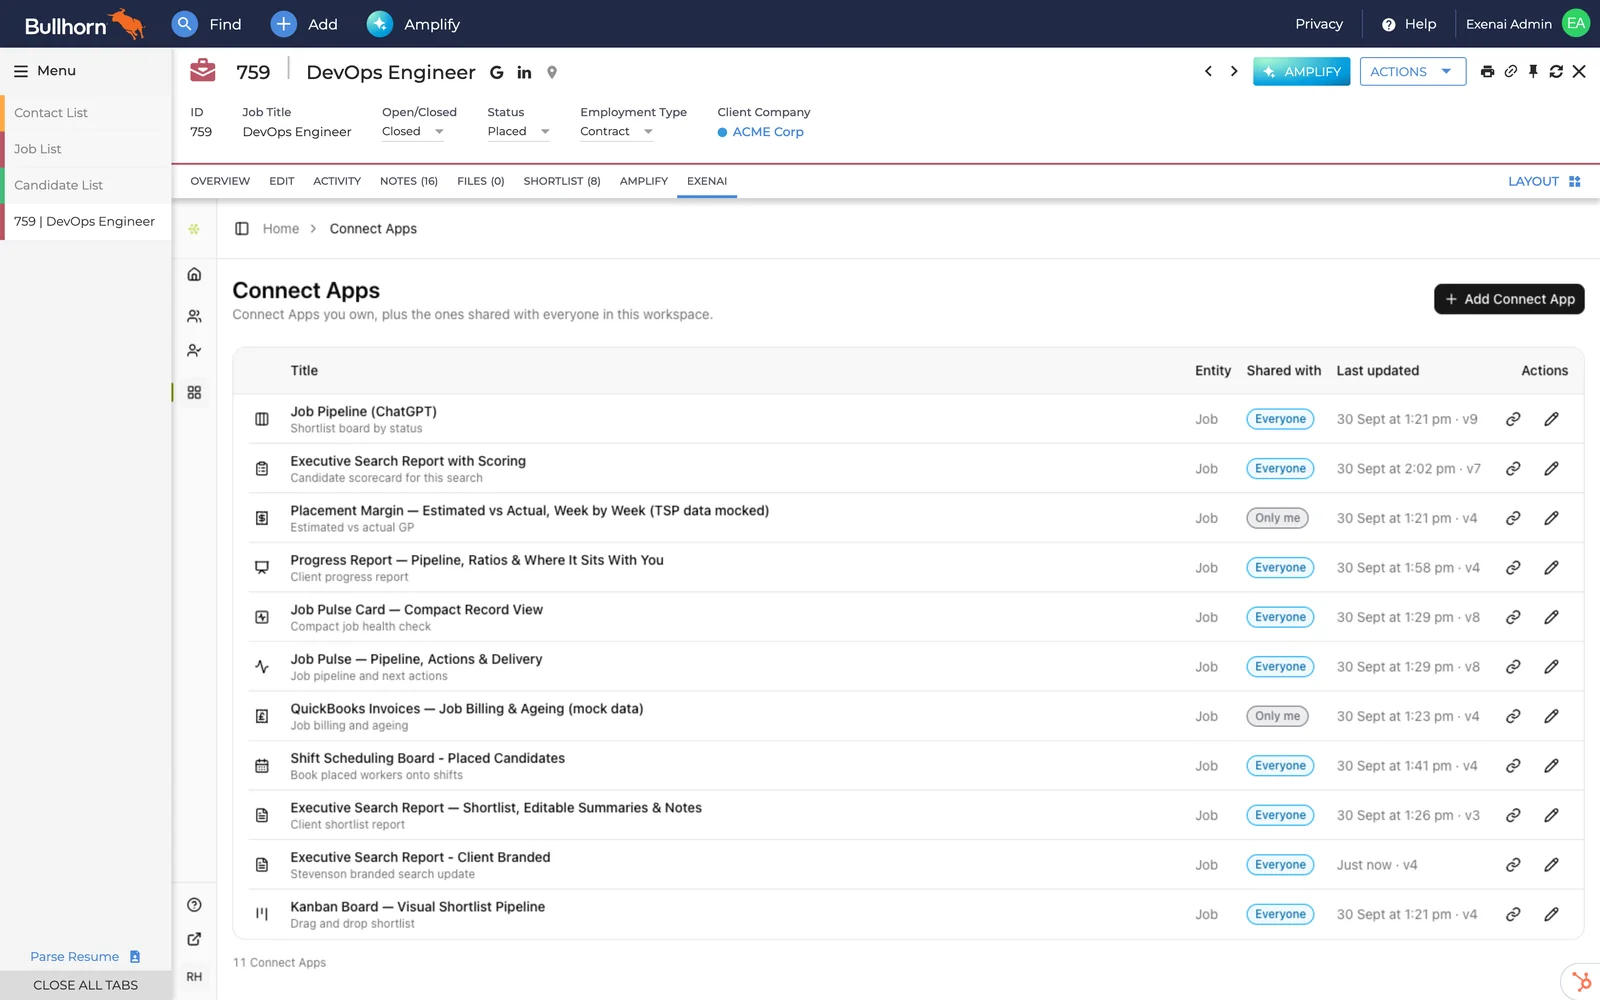The height and width of the screenshot is (1000, 1600).
Task: Open the ACME Corp client company link
Action: coord(768,132)
